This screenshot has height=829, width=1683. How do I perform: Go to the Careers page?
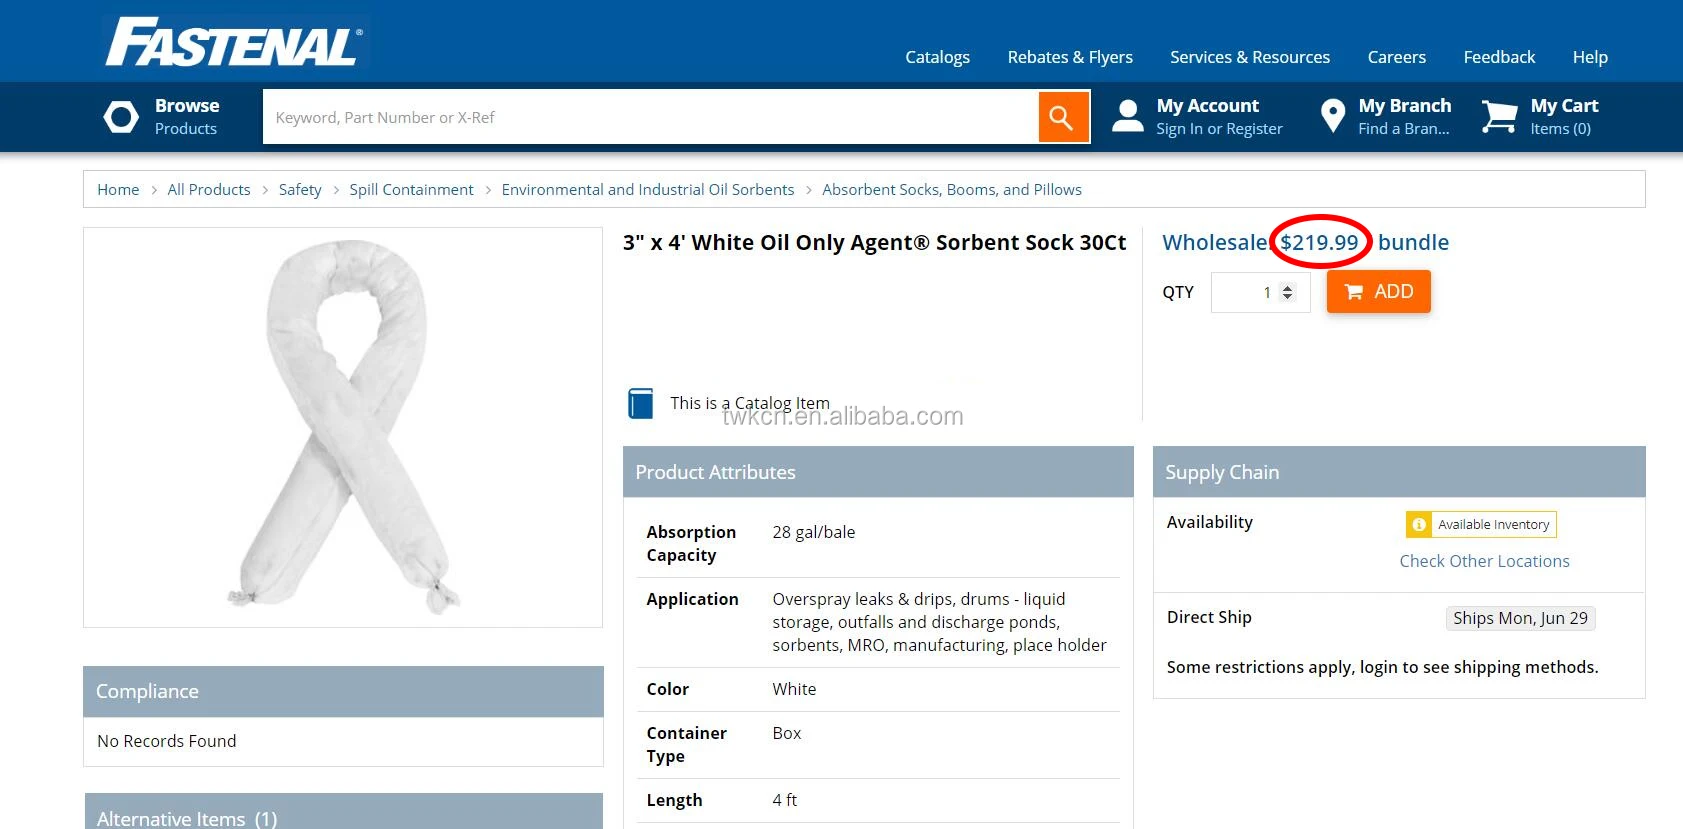tap(1396, 57)
